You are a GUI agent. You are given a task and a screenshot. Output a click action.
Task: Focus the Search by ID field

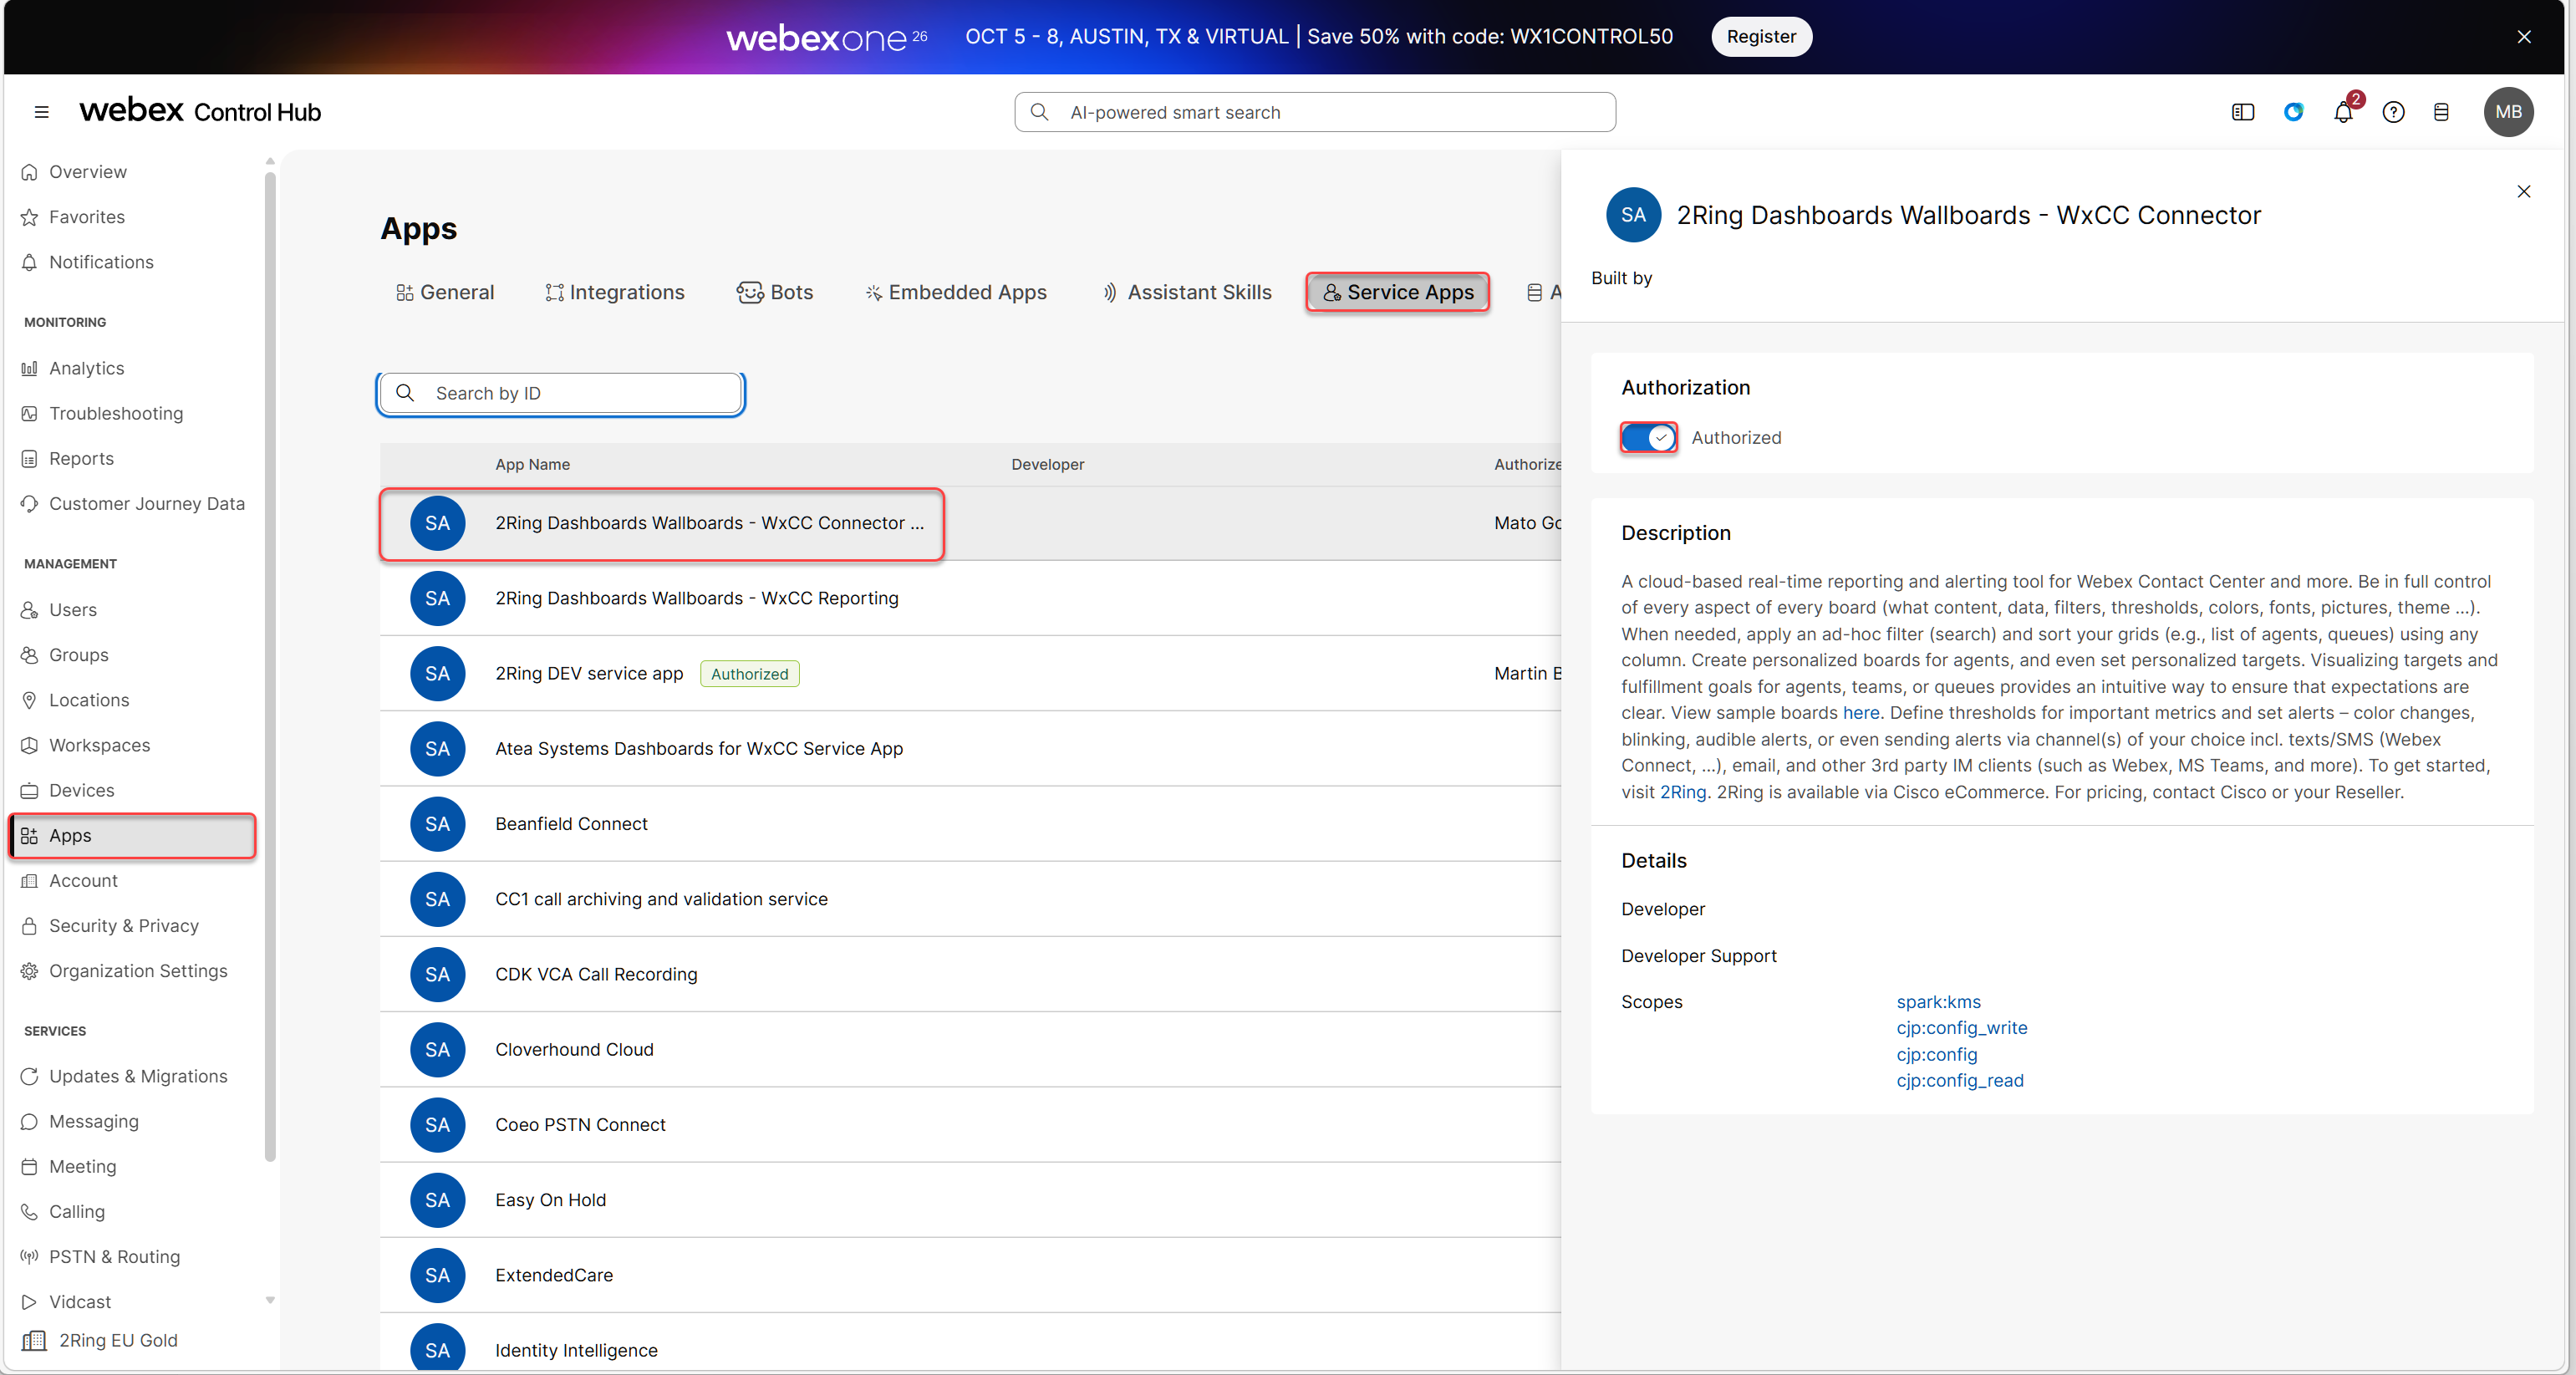(x=561, y=393)
